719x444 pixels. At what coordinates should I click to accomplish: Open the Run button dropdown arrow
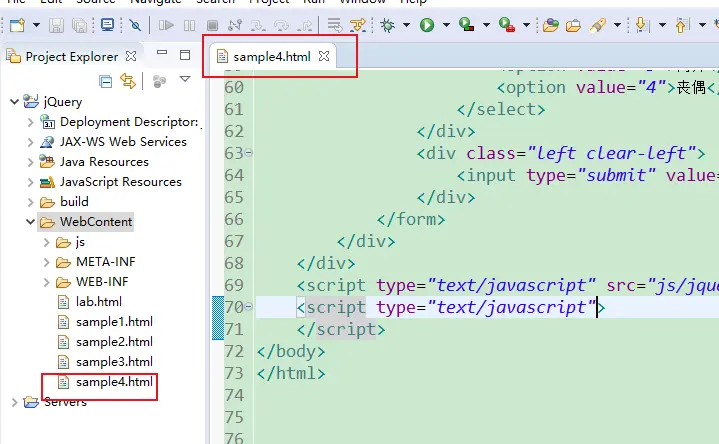pos(445,25)
